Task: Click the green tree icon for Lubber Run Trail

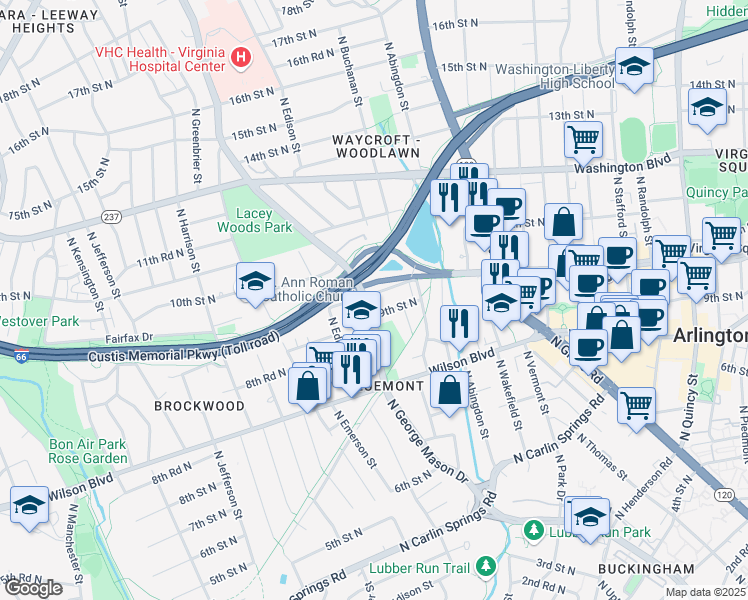Action: pyautogui.click(x=486, y=567)
